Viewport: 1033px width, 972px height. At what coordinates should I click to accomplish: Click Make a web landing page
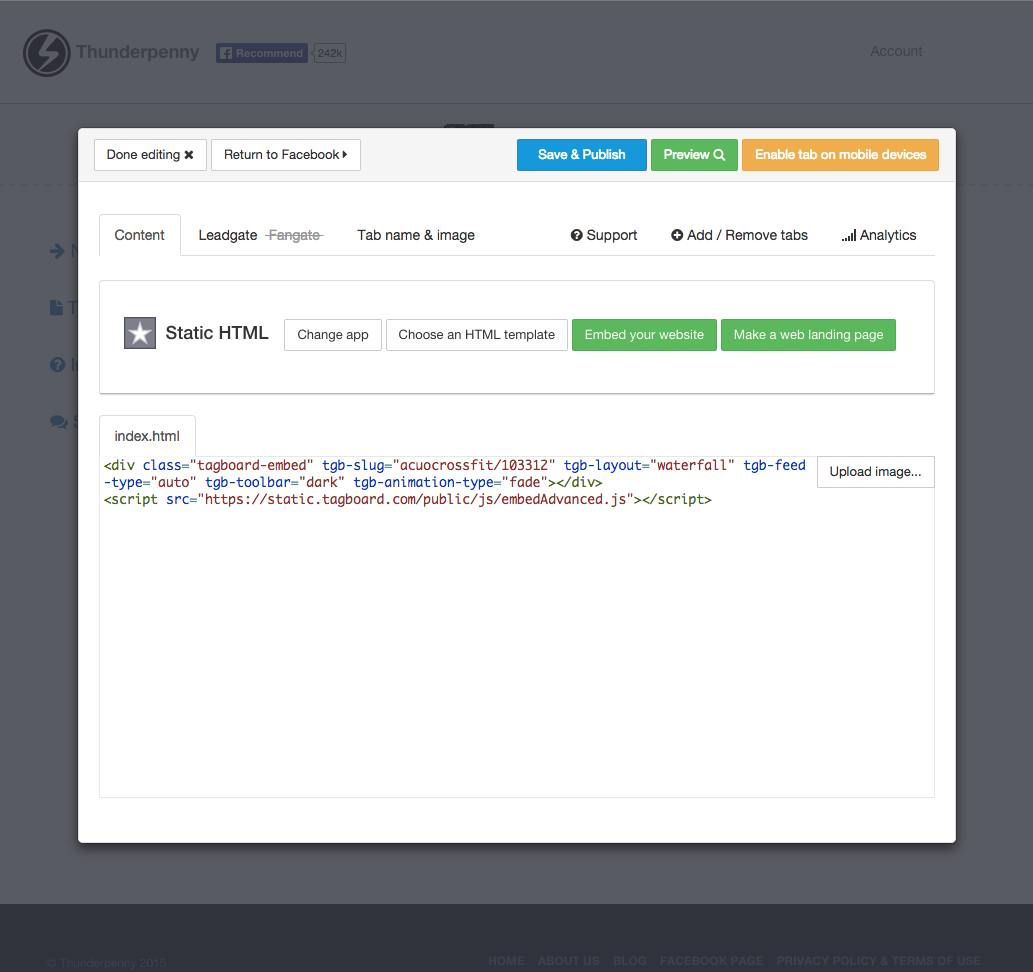click(x=808, y=335)
